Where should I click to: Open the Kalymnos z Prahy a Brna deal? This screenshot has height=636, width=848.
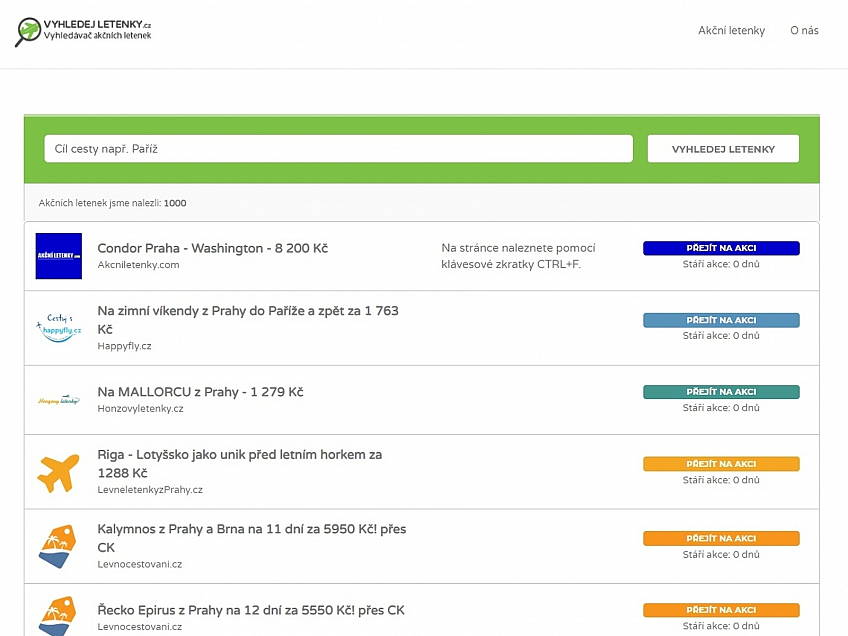[251, 538]
